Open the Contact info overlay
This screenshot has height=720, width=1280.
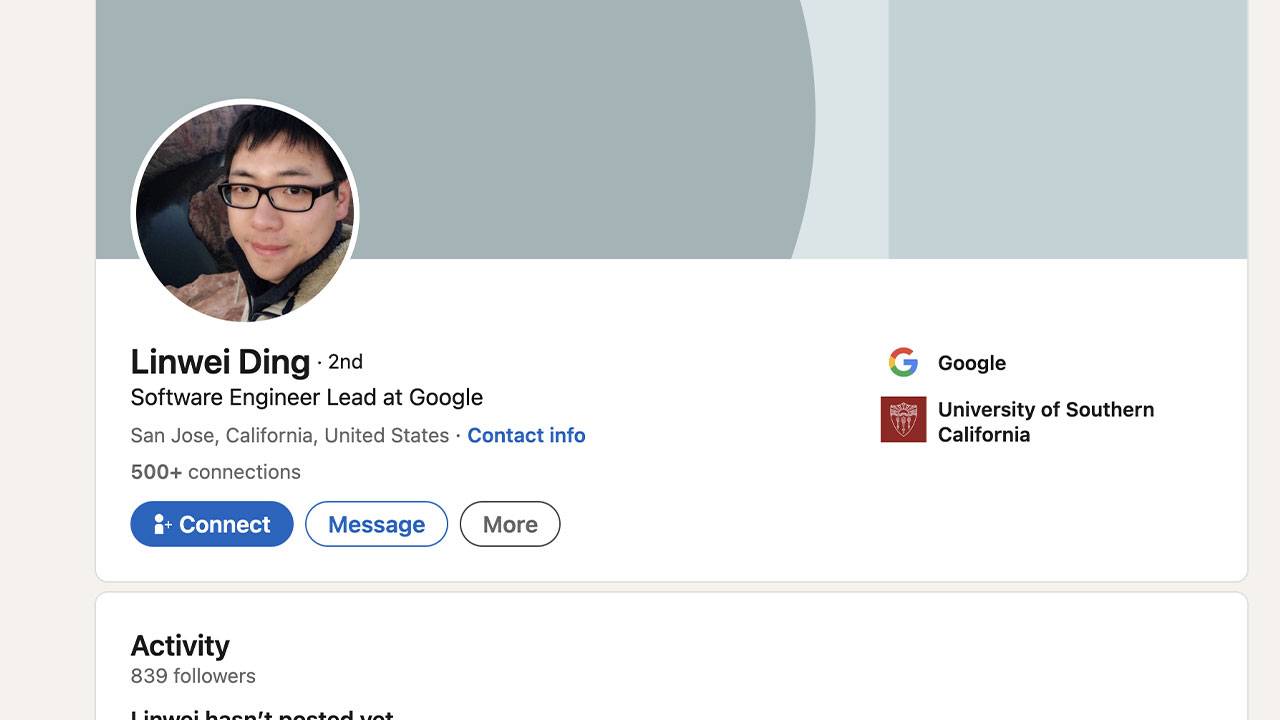tap(526, 435)
